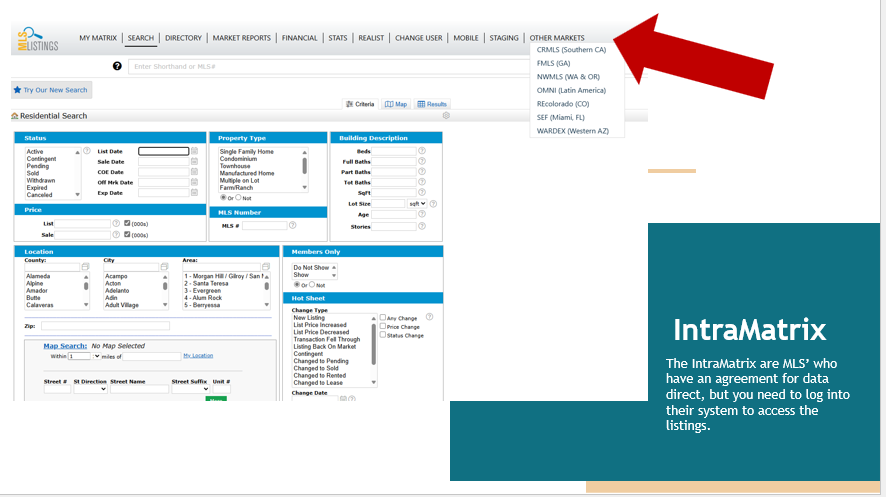Select Property Type Or radio button
This screenshot has height=497, width=886.
[x=223, y=198]
